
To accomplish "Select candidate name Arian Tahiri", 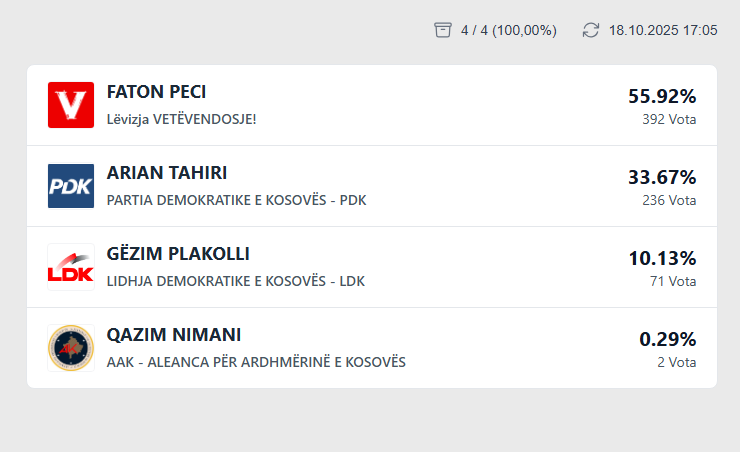I will pyautogui.click(x=160, y=173).
